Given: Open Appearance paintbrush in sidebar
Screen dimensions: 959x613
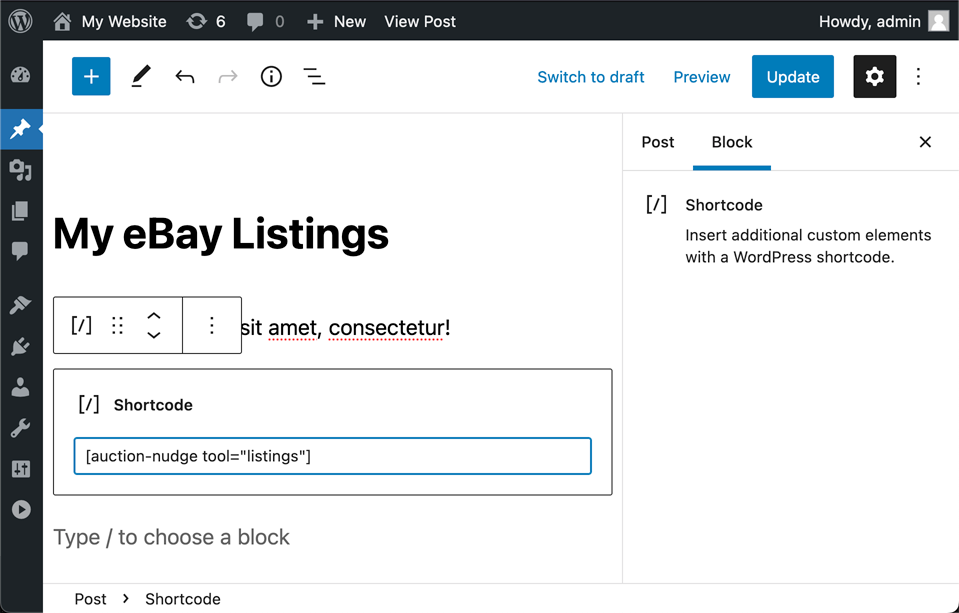Looking at the screenshot, I should click(x=21, y=305).
